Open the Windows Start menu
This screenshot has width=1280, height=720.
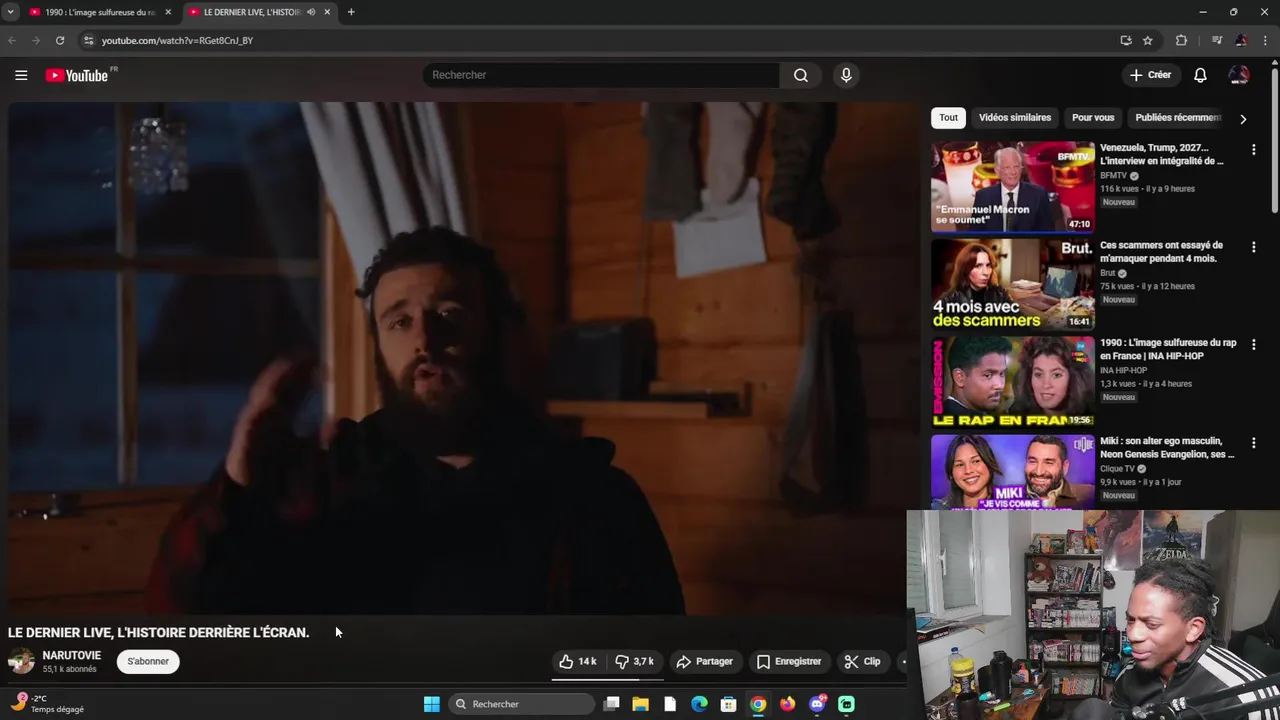pyautogui.click(x=431, y=704)
